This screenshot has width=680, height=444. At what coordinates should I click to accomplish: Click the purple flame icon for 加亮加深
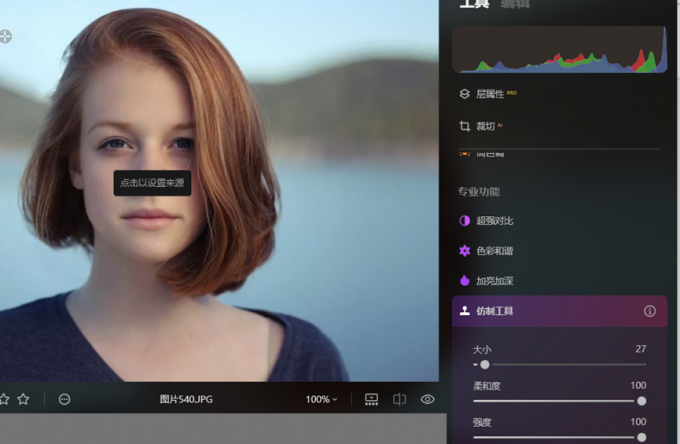pos(464,281)
